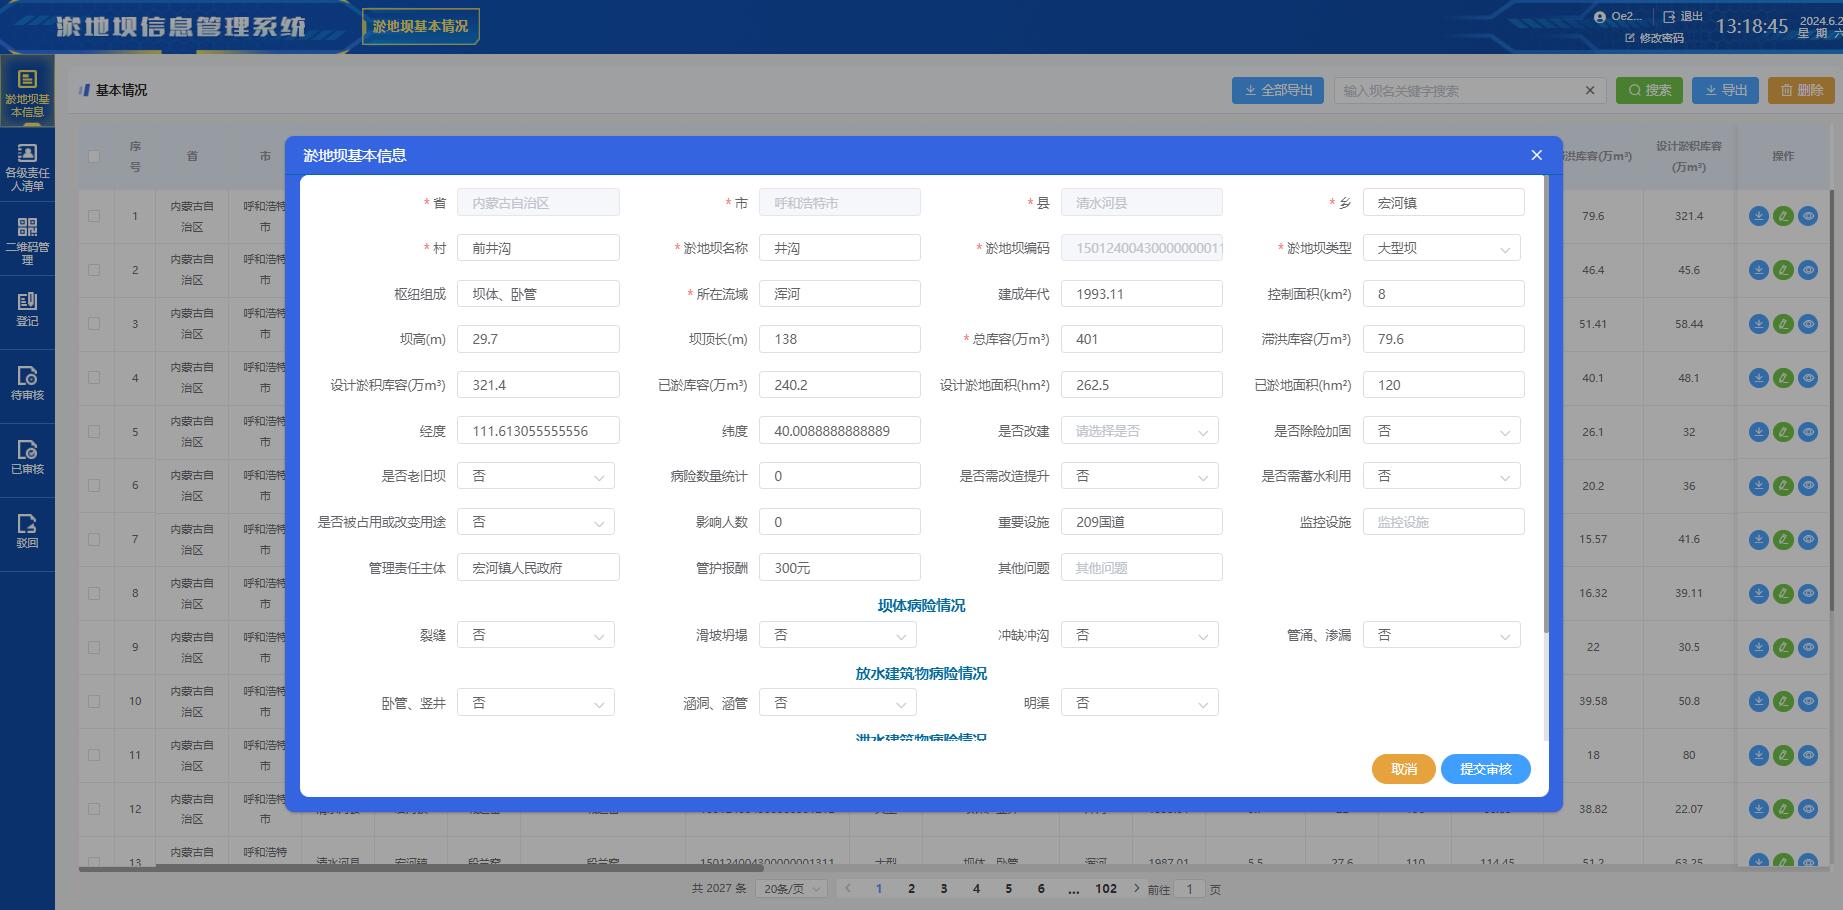Open the 是否需改造提升 dropdown
The height and width of the screenshot is (910, 1843).
1140,476
